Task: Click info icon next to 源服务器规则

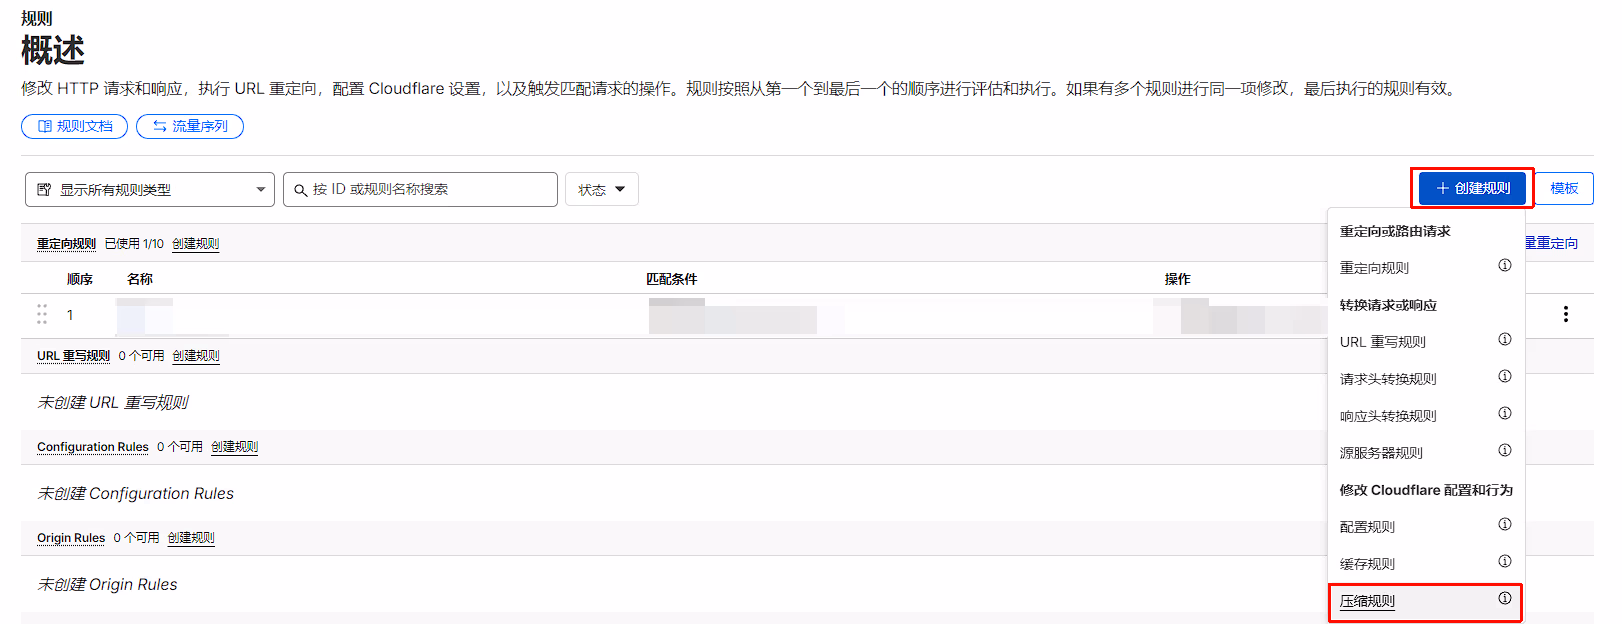Action: tap(1504, 450)
